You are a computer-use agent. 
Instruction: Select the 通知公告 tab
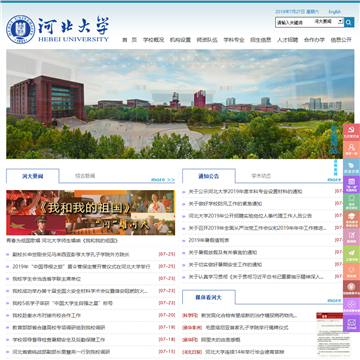tap(209, 176)
